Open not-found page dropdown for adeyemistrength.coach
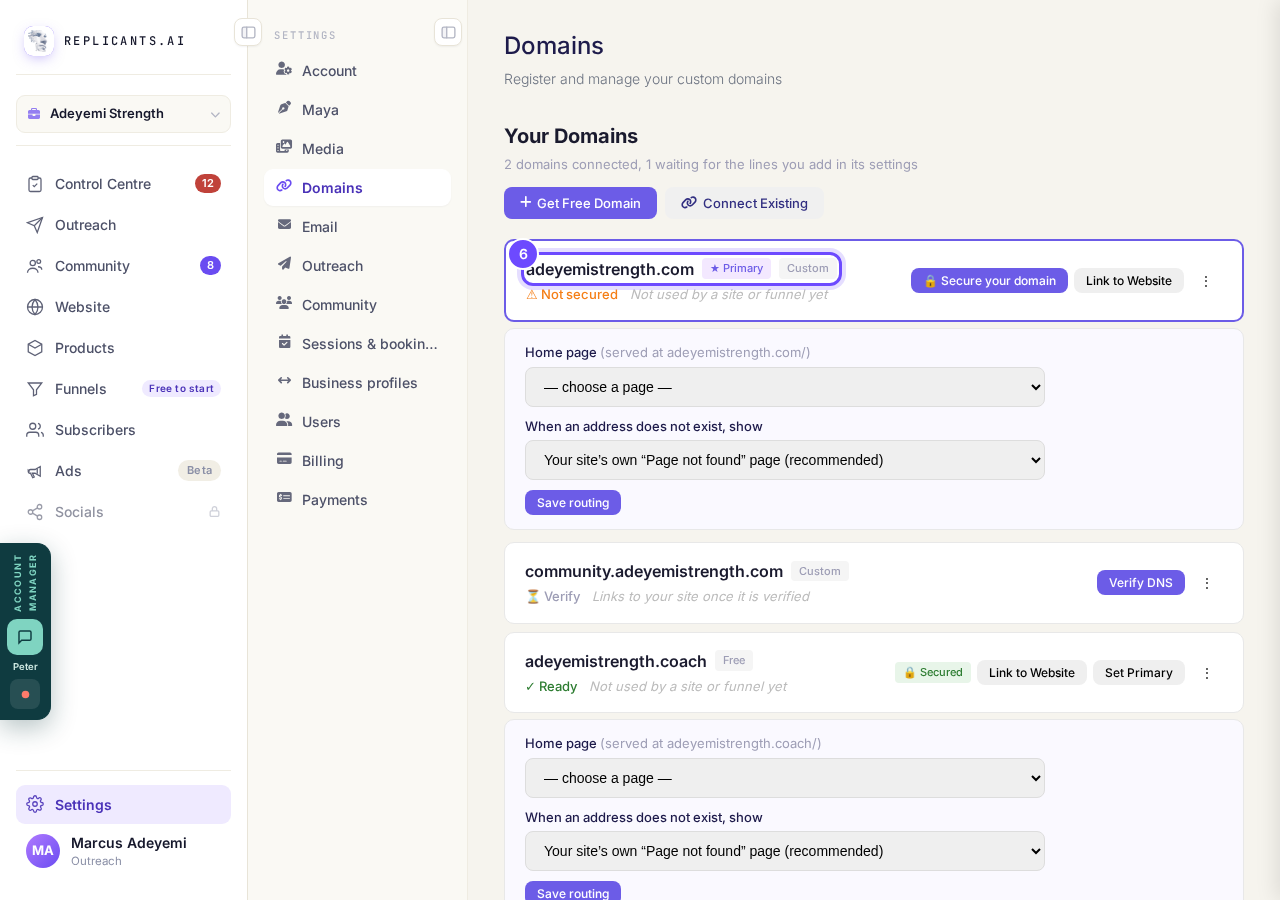 click(785, 851)
